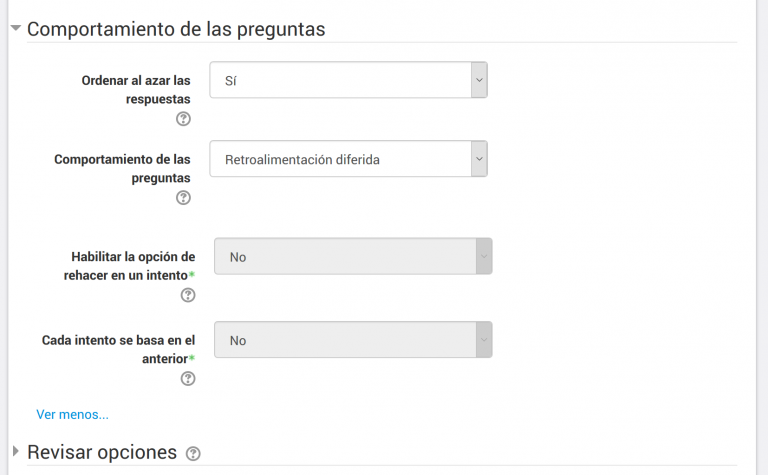Click the Comportamiento de las preguntas section heading
The height and width of the screenshot is (475, 768).
pyautogui.click(x=176, y=29)
